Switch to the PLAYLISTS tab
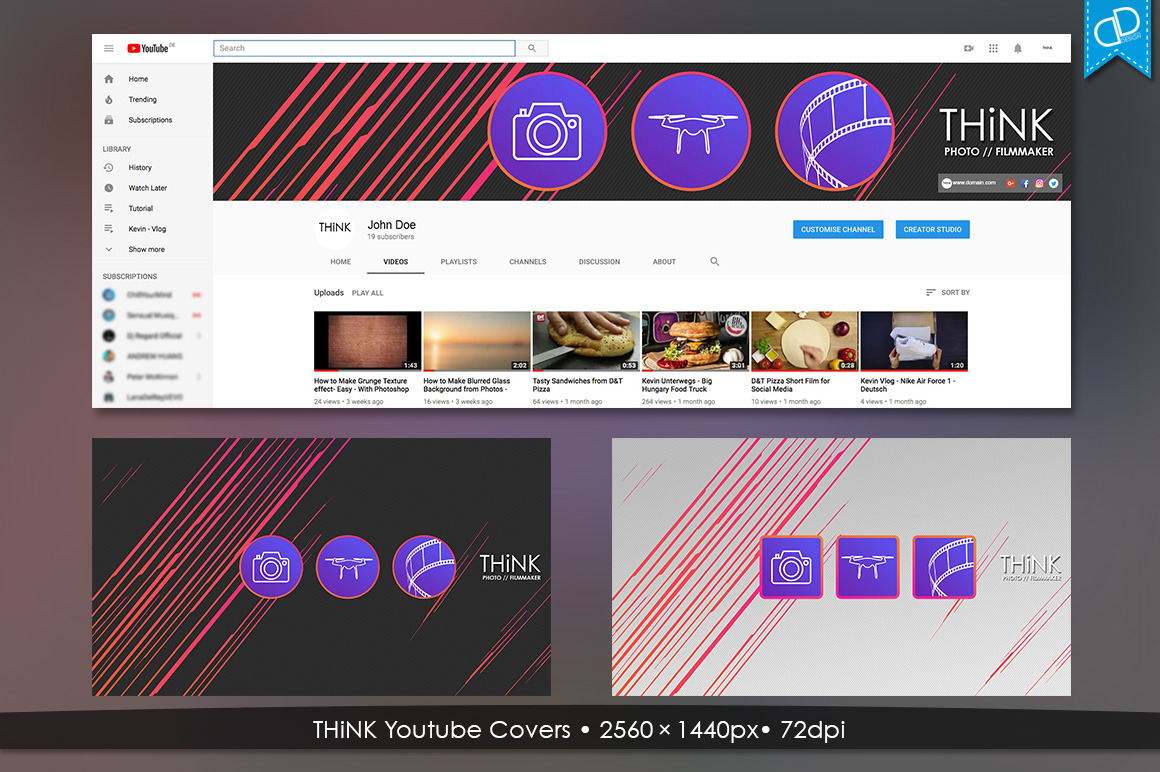This screenshot has height=772, width=1160. pos(458,261)
